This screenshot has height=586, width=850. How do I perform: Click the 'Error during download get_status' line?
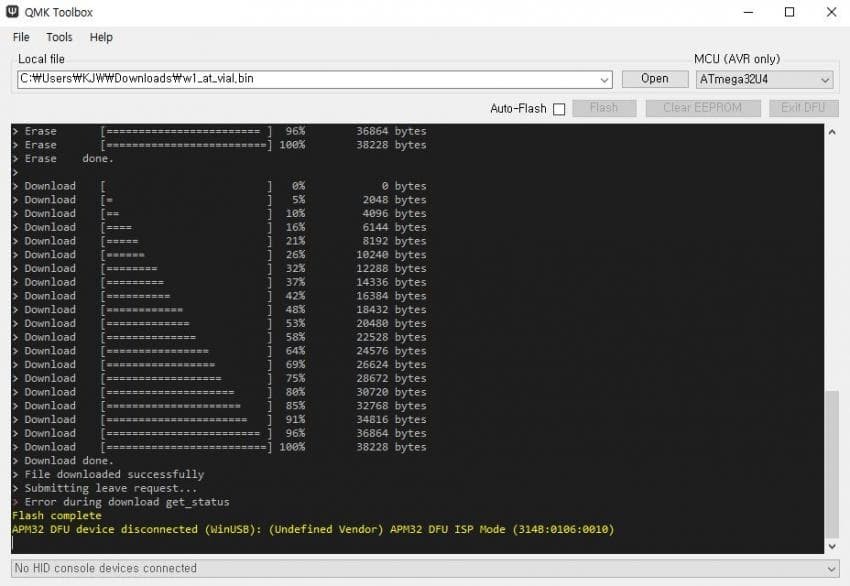point(121,502)
